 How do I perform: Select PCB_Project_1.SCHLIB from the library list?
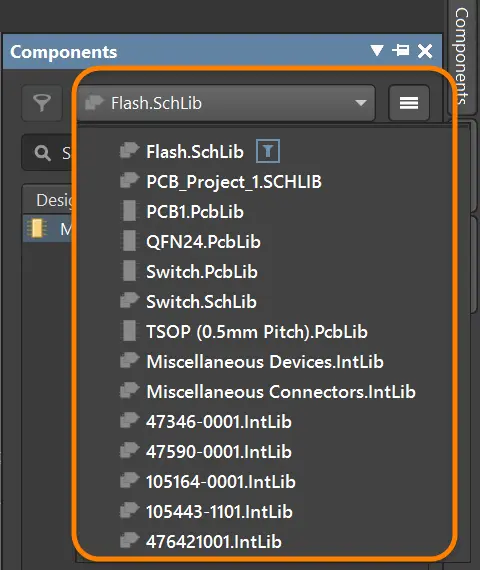coord(234,181)
